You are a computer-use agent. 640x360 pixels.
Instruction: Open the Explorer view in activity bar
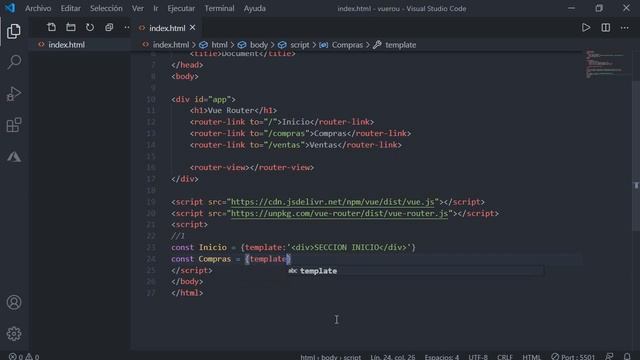(x=13, y=31)
